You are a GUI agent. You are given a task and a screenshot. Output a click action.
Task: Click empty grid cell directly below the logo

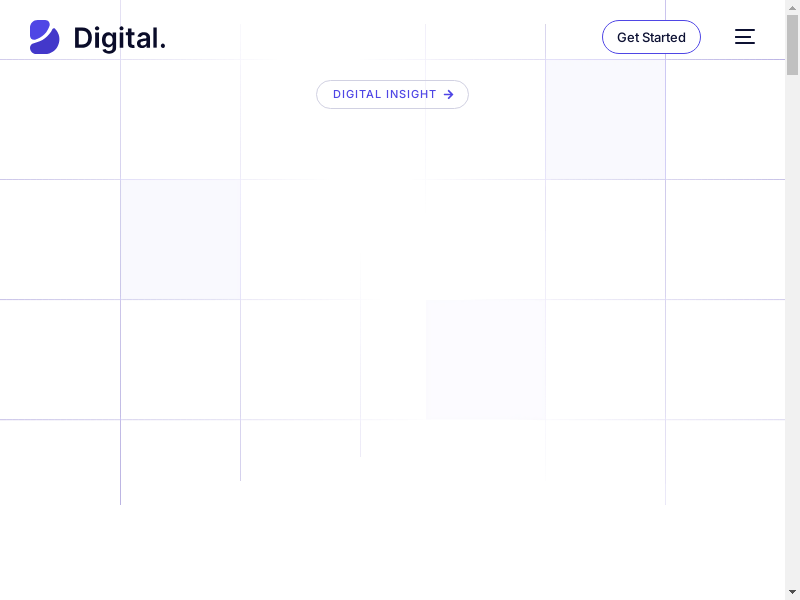pos(60,120)
